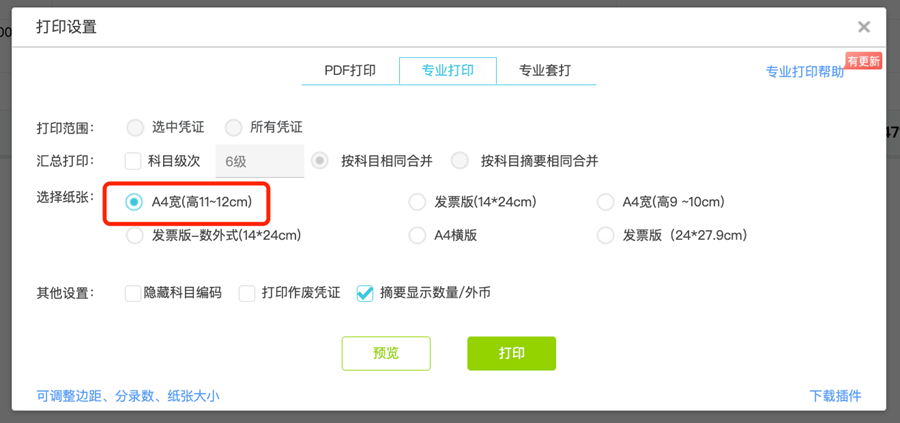
Task: Choose 发票版(14*24cm) paper size
Action: click(x=417, y=202)
